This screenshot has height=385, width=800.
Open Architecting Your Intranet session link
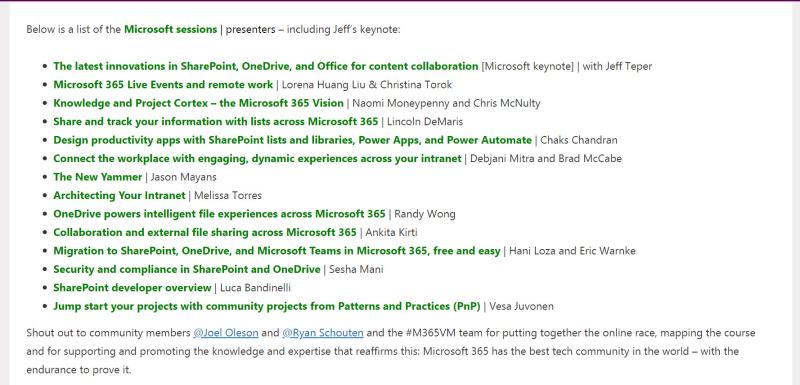[119, 195]
